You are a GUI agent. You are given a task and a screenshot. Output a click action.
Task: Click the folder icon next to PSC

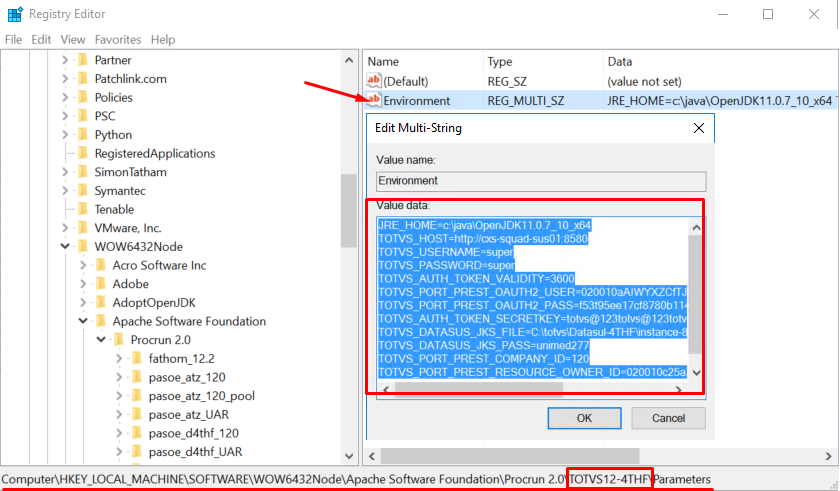(x=82, y=116)
